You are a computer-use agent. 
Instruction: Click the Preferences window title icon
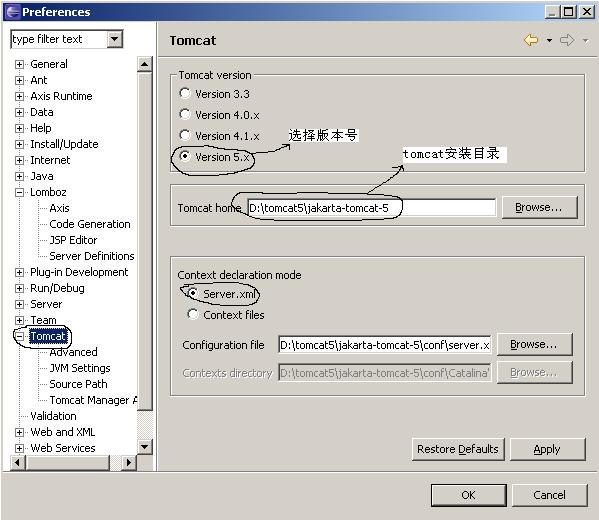pyautogui.click(x=12, y=12)
